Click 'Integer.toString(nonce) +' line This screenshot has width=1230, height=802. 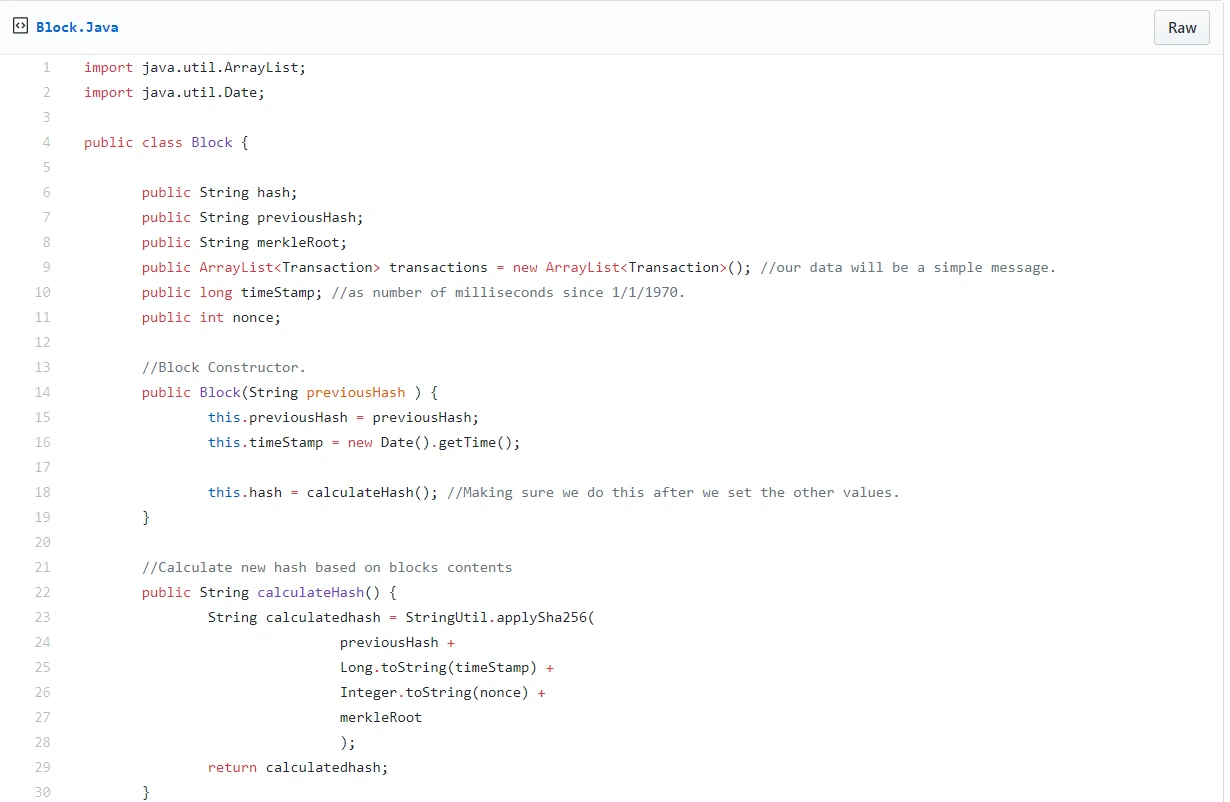(443, 693)
